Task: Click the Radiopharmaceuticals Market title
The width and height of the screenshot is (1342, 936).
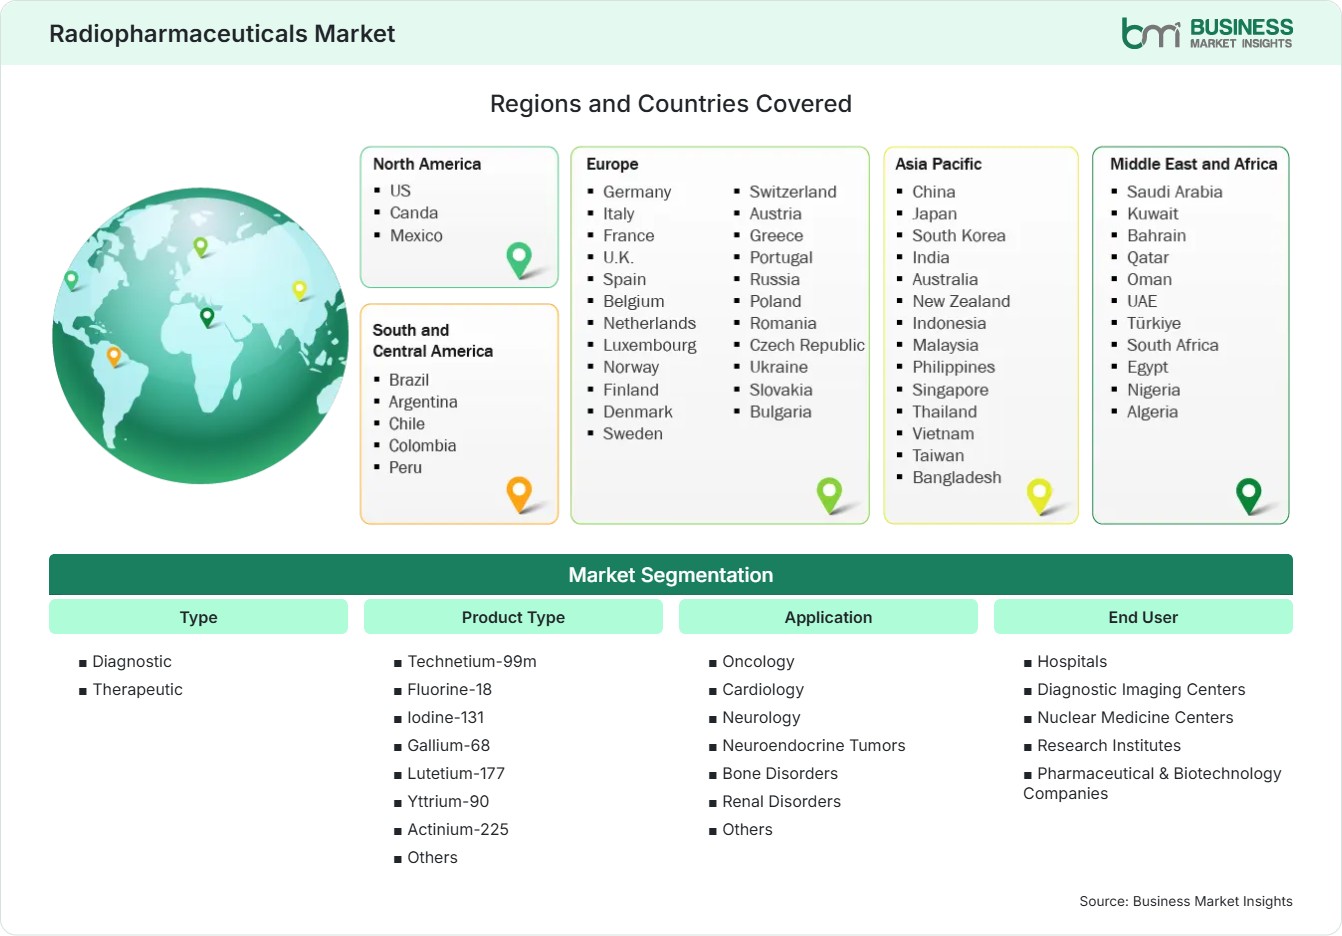Action: click(222, 34)
